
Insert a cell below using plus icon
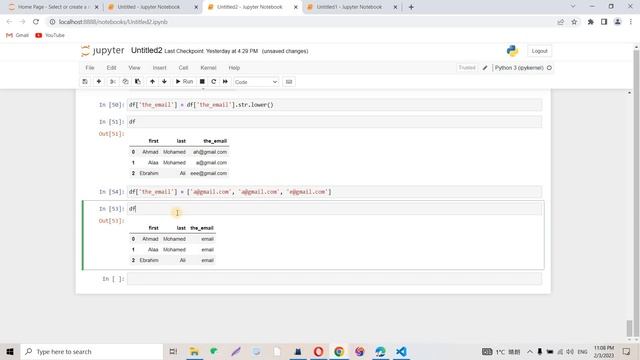[x=99, y=82]
